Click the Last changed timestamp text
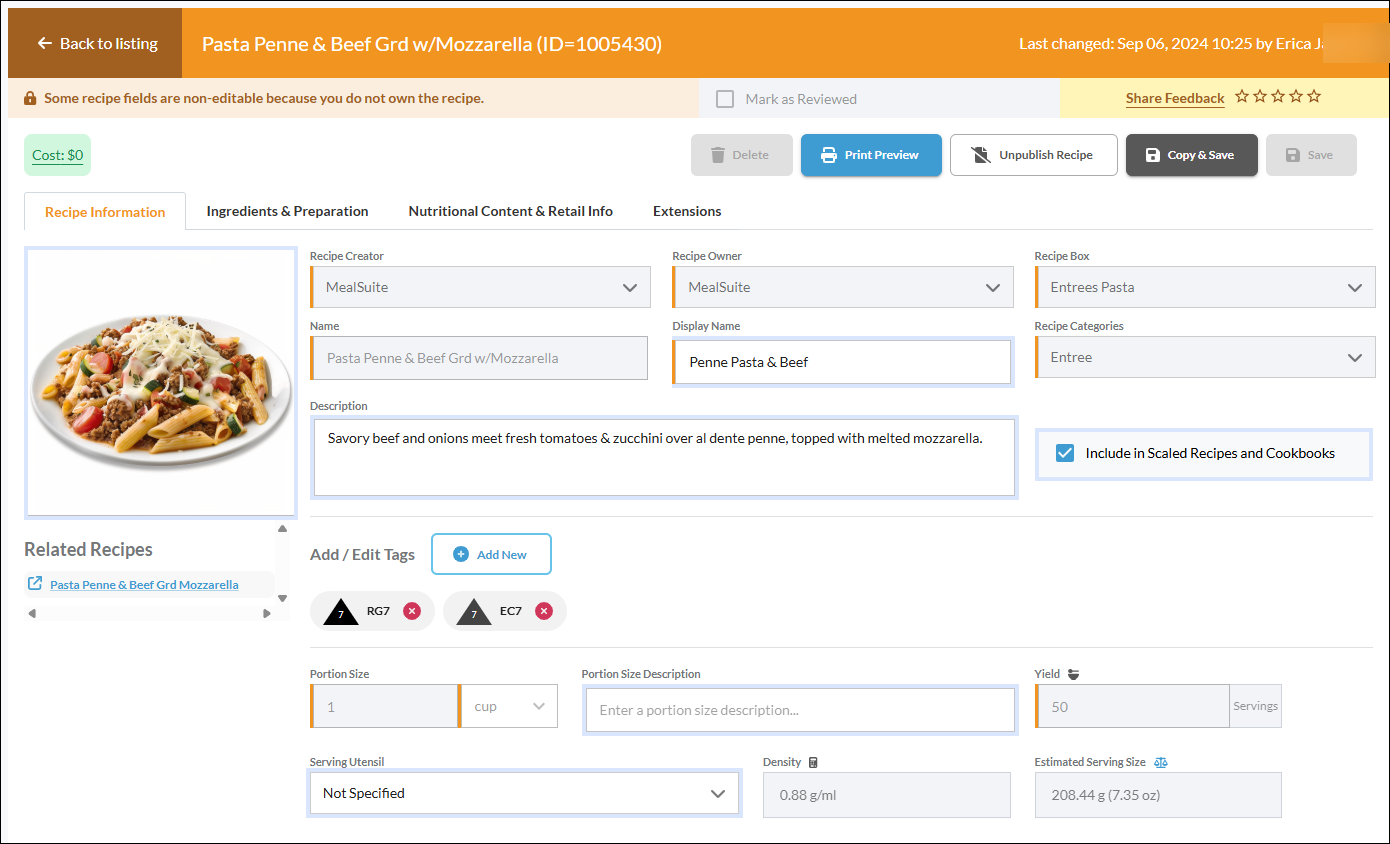Screen dimensions: 1390x844 pos(1170,44)
